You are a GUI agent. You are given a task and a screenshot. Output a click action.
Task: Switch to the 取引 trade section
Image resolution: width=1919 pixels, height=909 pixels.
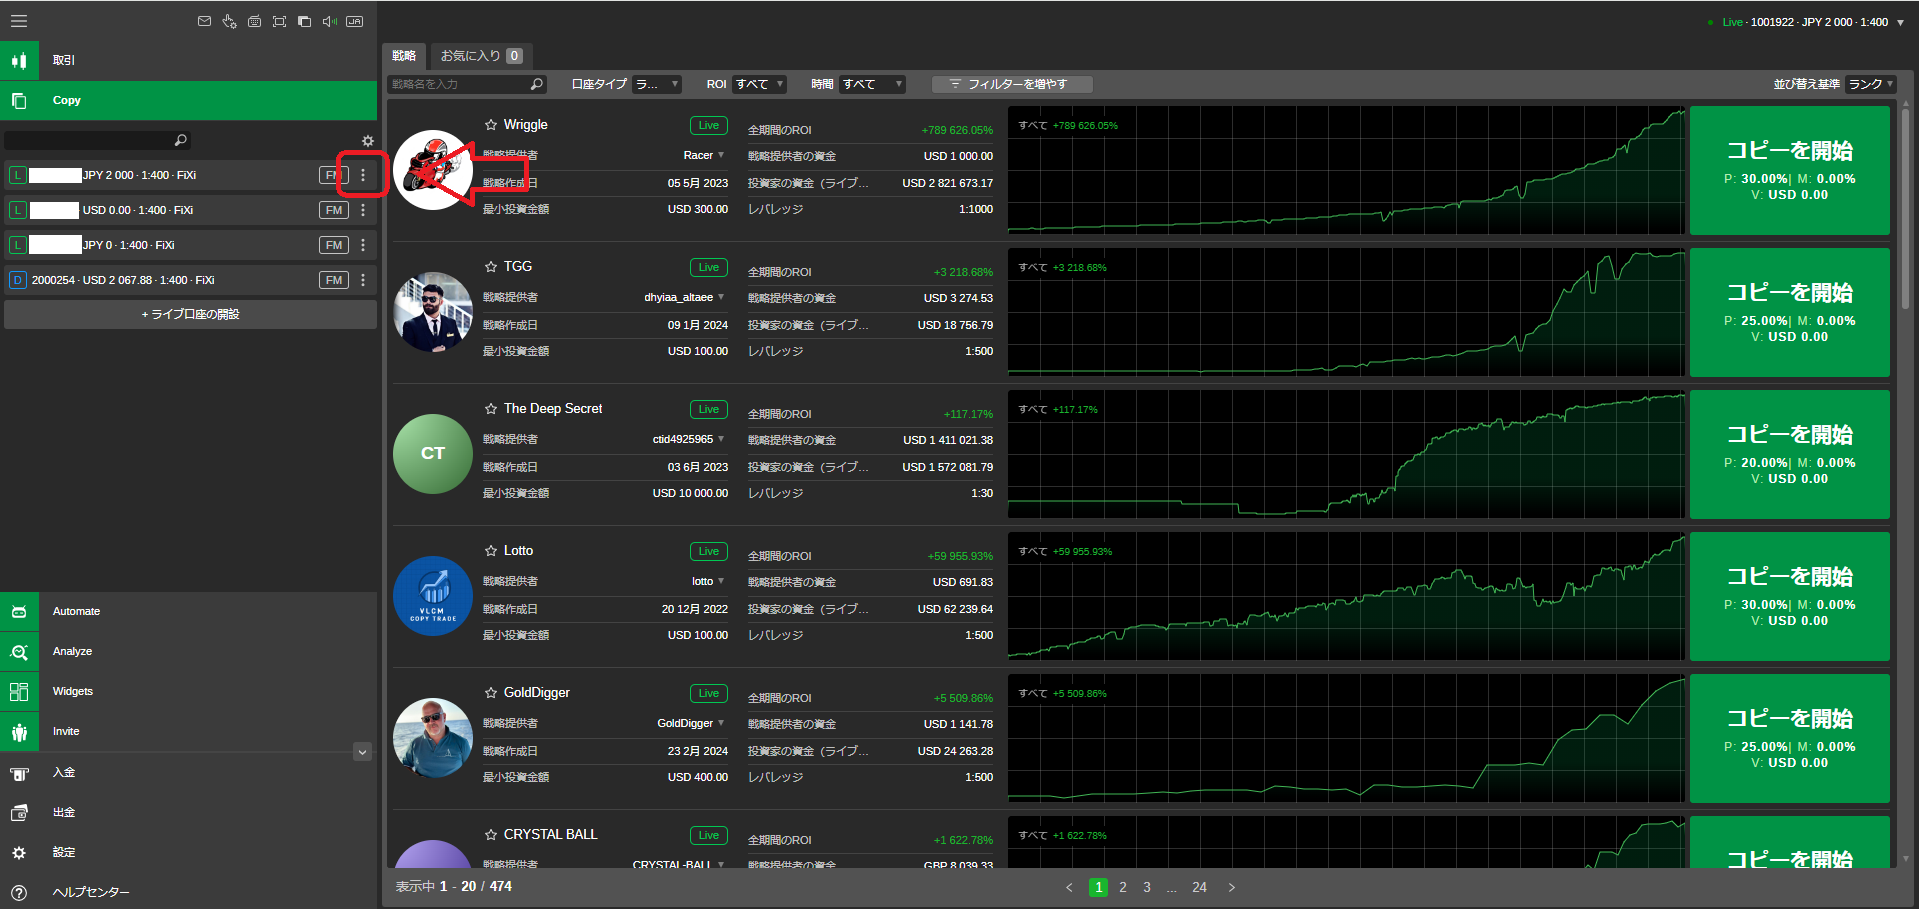188,60
